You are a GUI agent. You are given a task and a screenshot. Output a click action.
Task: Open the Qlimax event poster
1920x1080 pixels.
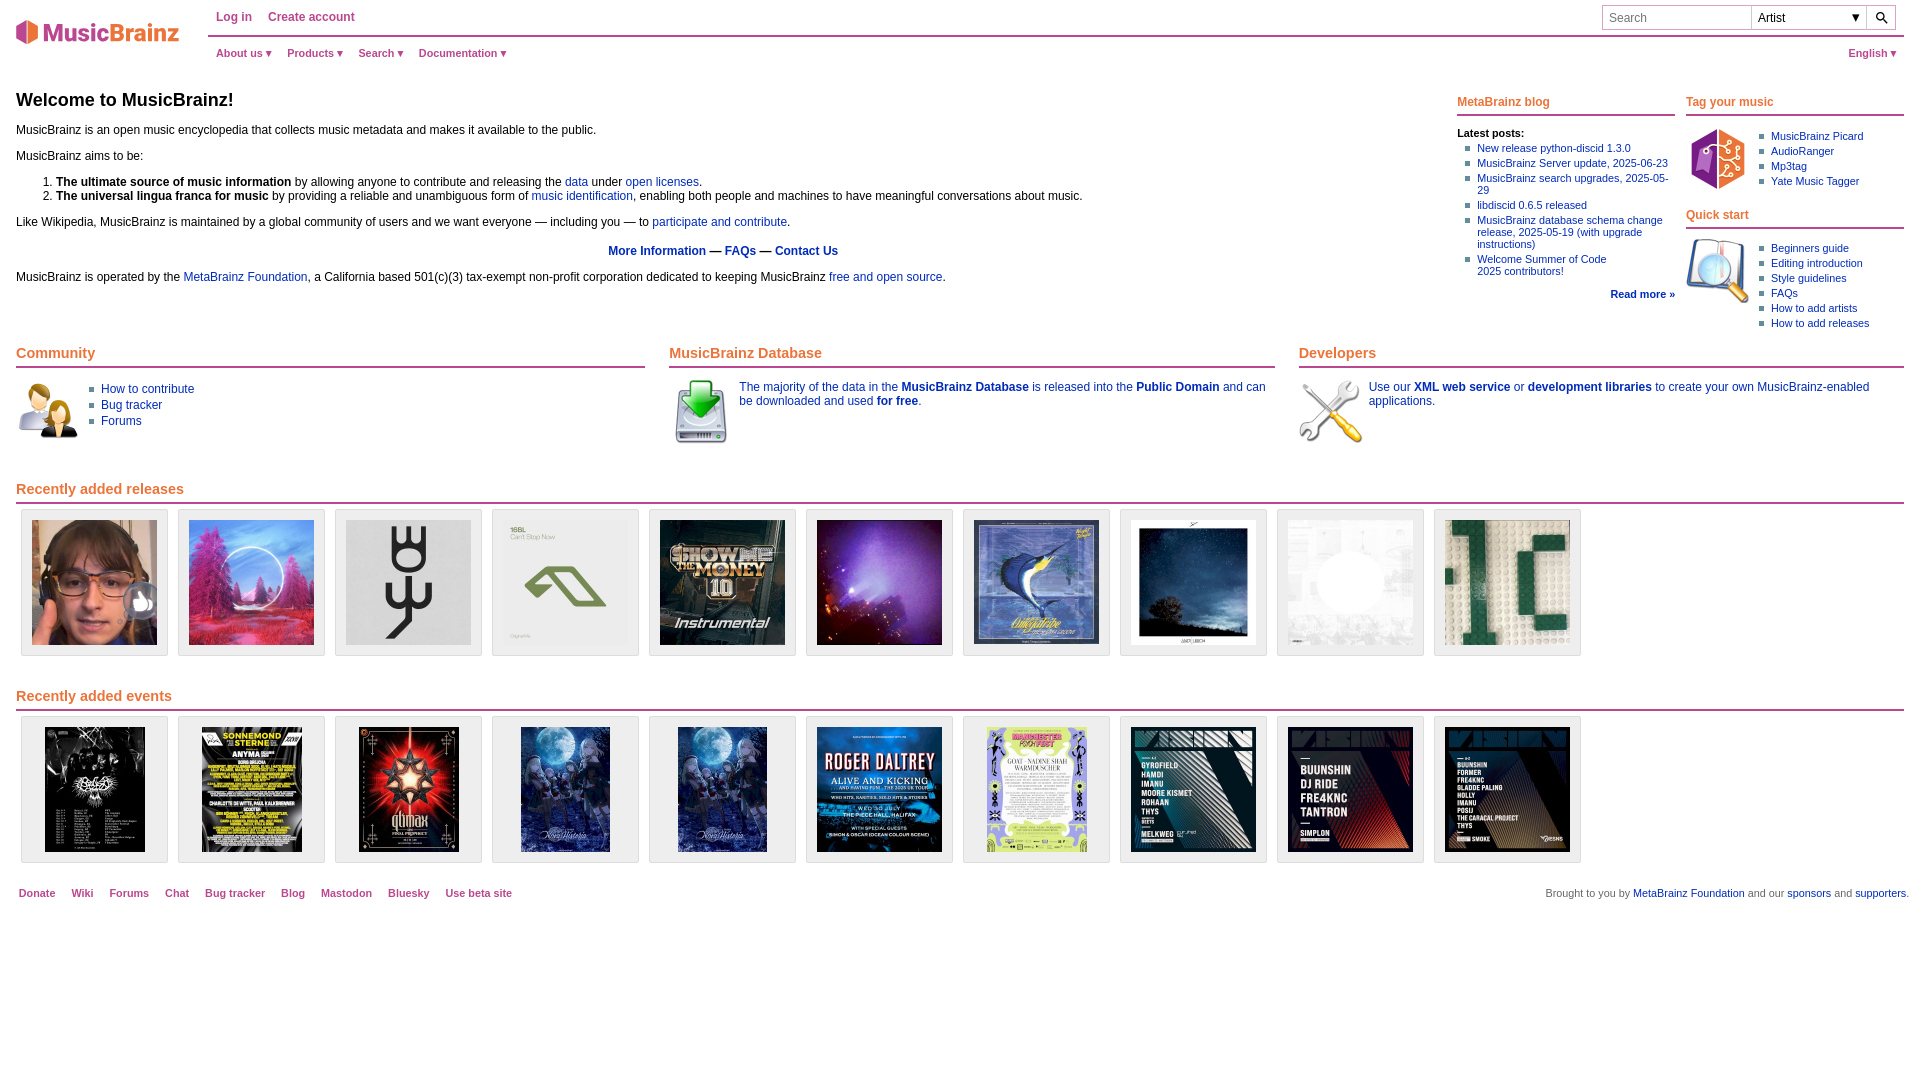[x=408, y=789]
